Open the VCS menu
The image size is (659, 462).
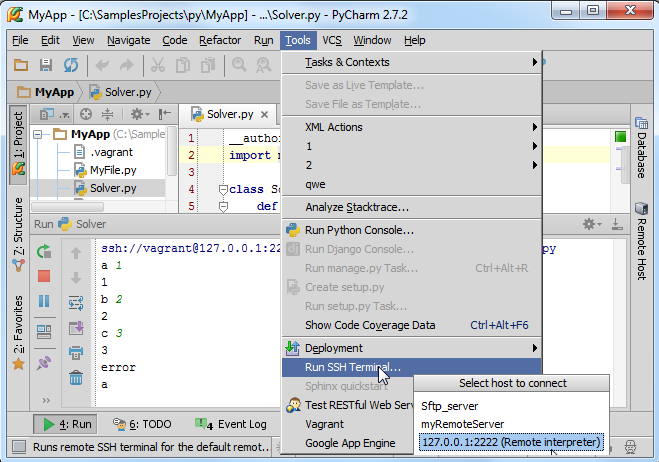332,40
